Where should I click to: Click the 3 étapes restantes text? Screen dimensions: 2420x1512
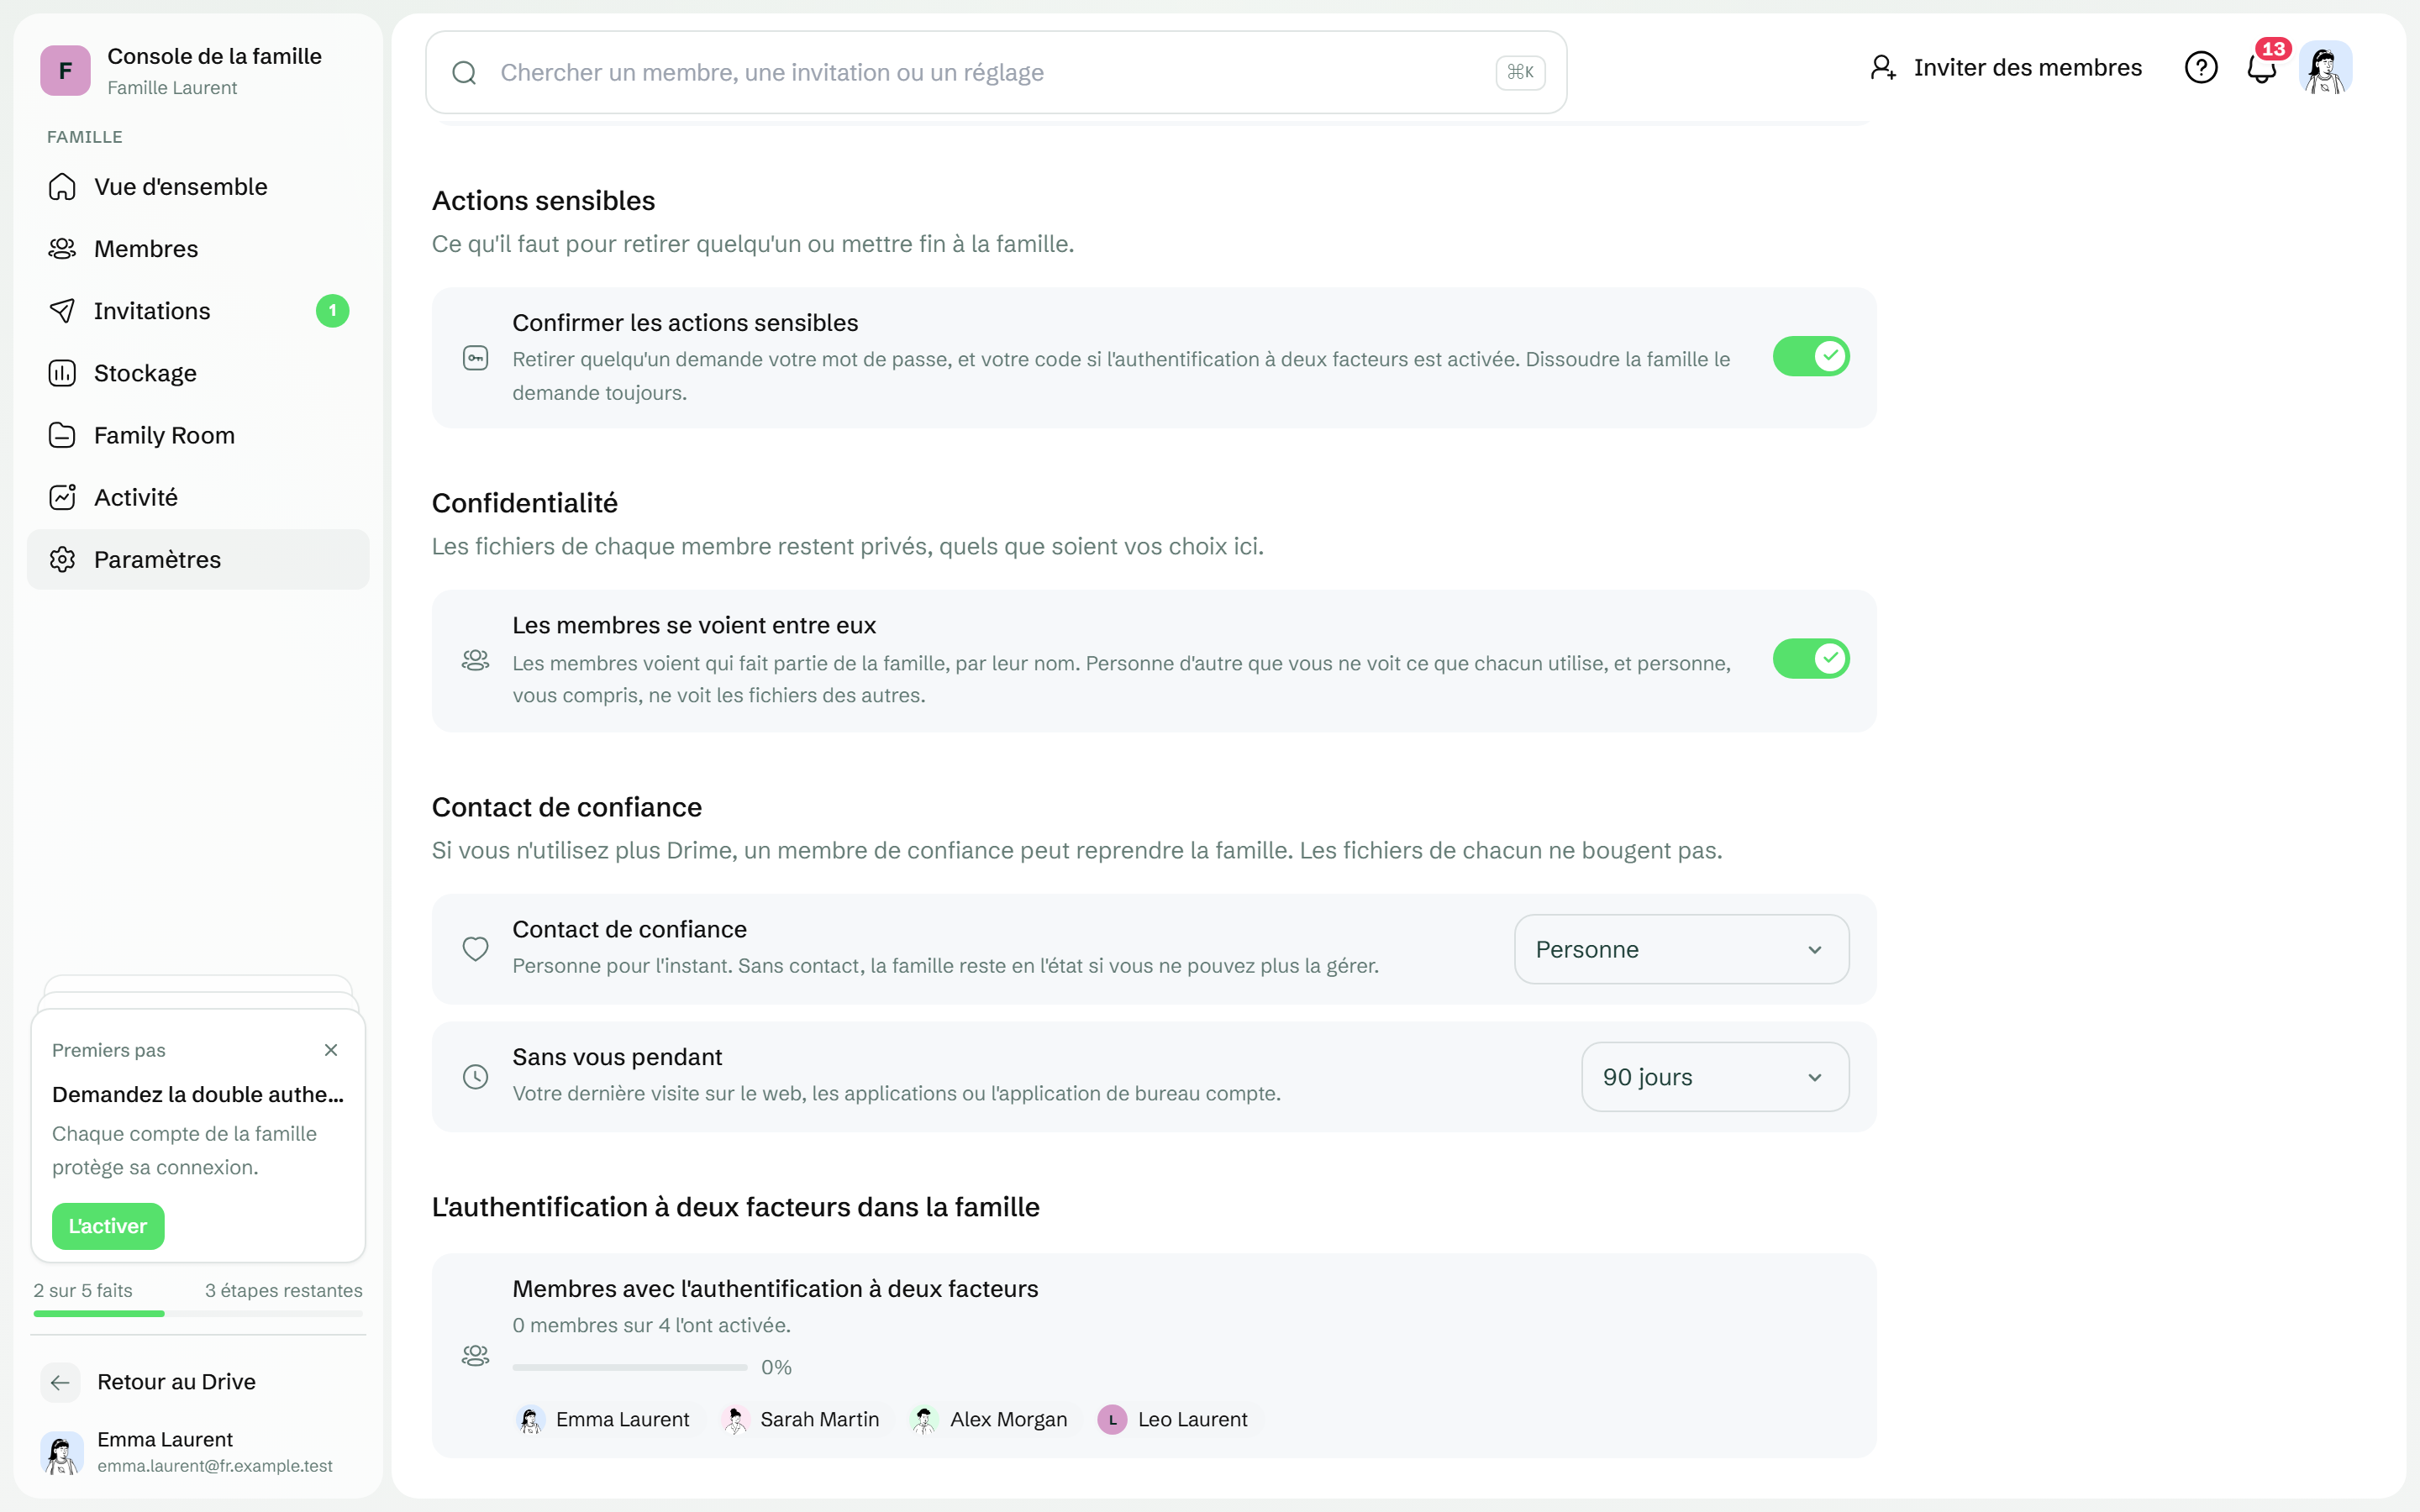(283, 1291)
